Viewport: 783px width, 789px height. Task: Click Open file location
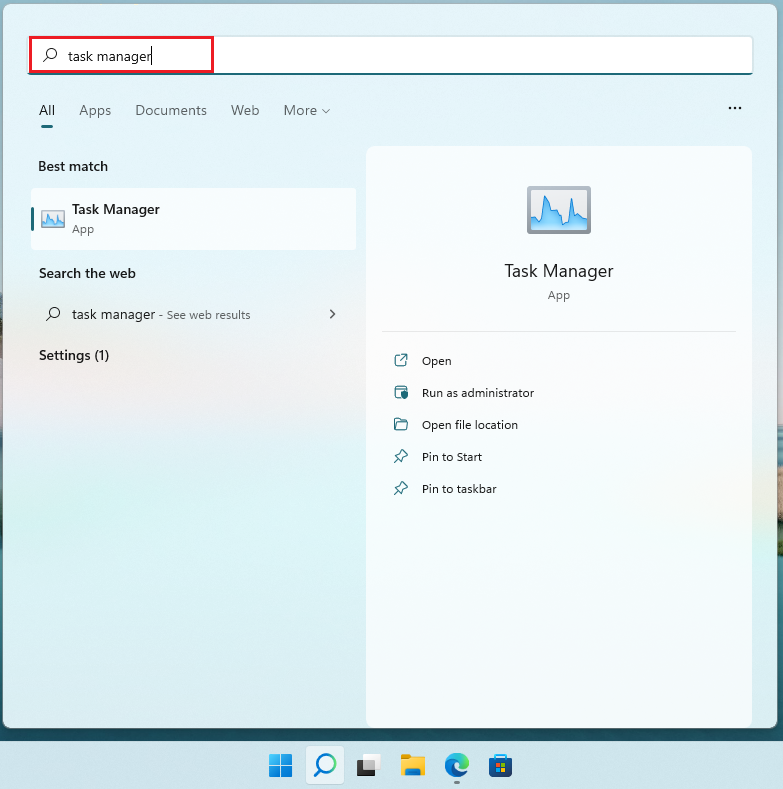(x=469, y=425)
